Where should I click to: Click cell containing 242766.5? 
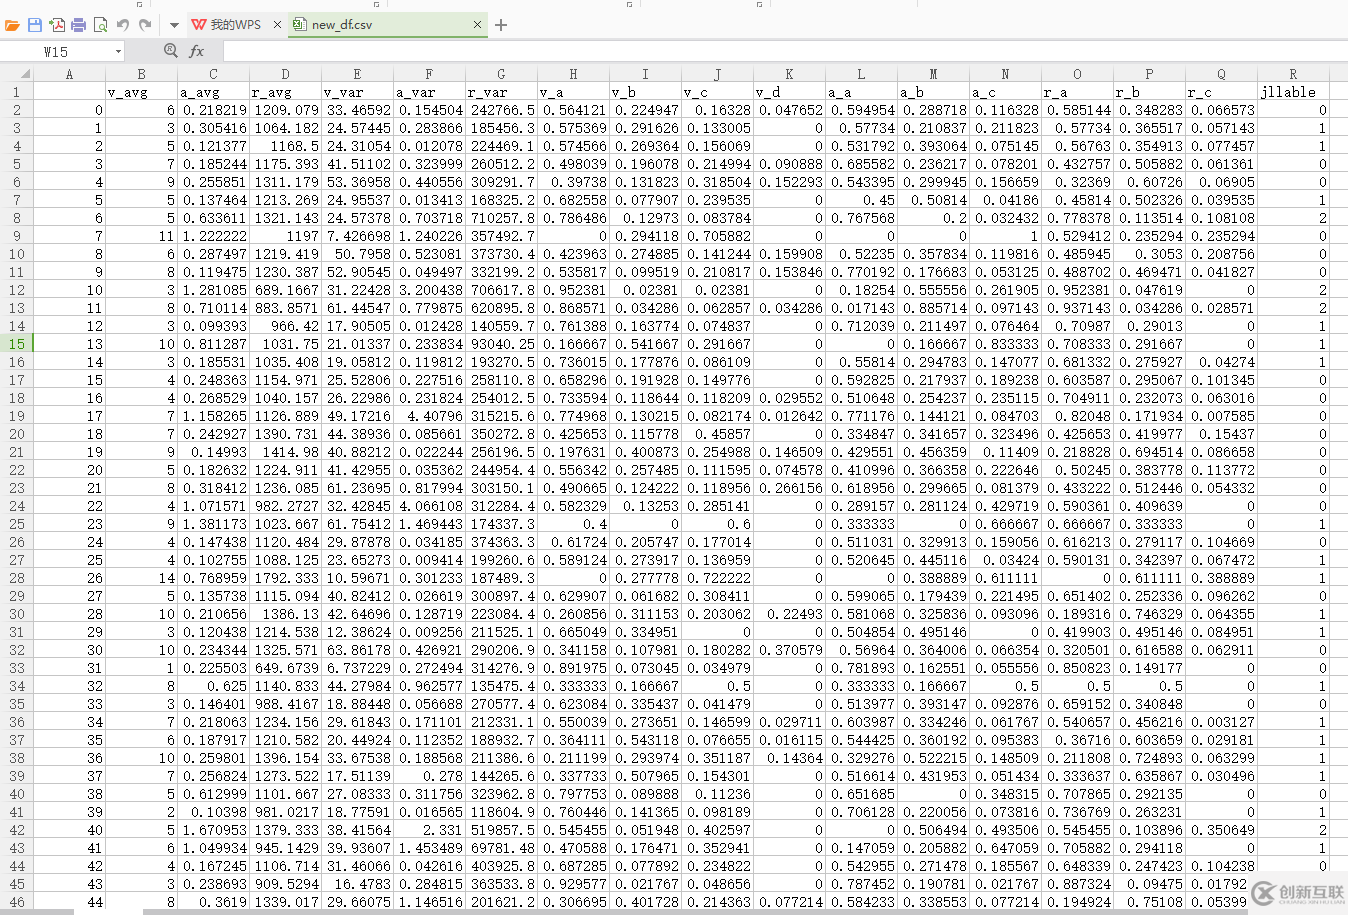click(x=501, y=110)
